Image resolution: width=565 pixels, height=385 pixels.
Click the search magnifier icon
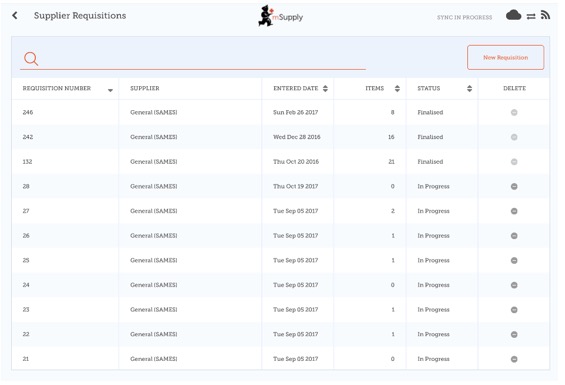click(31, 59)
